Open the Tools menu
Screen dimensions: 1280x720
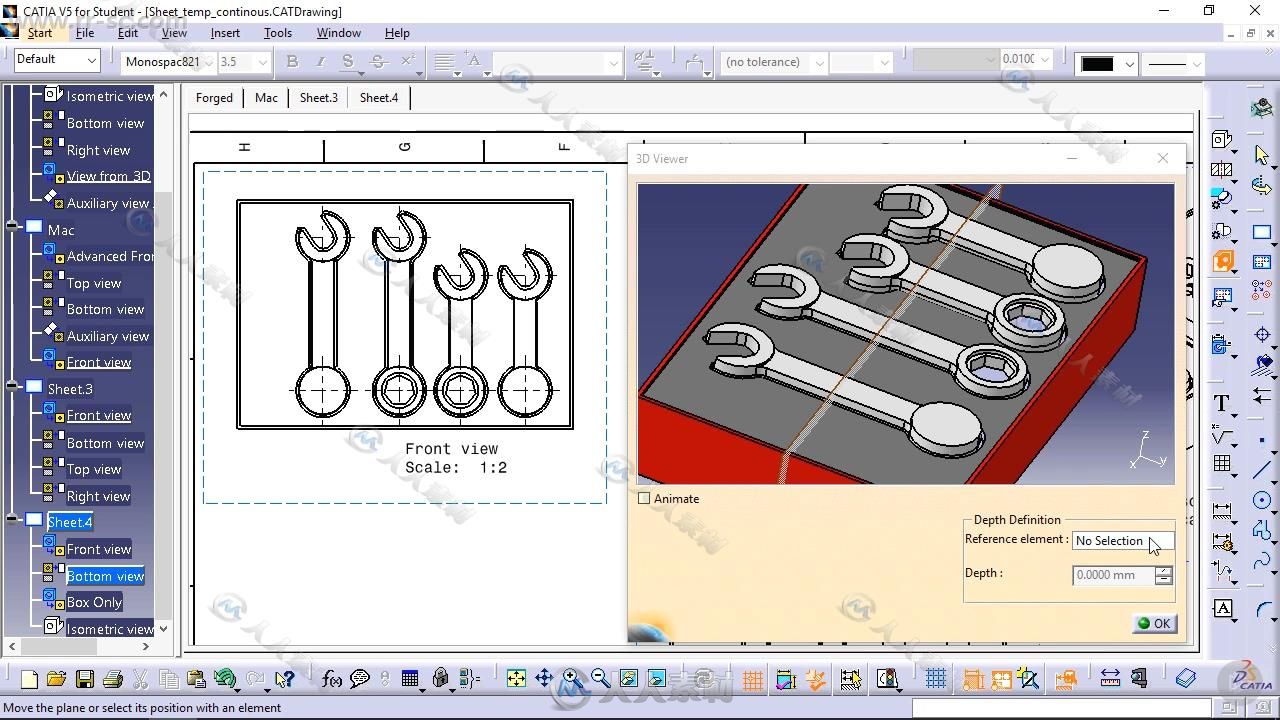pos(278,33)
